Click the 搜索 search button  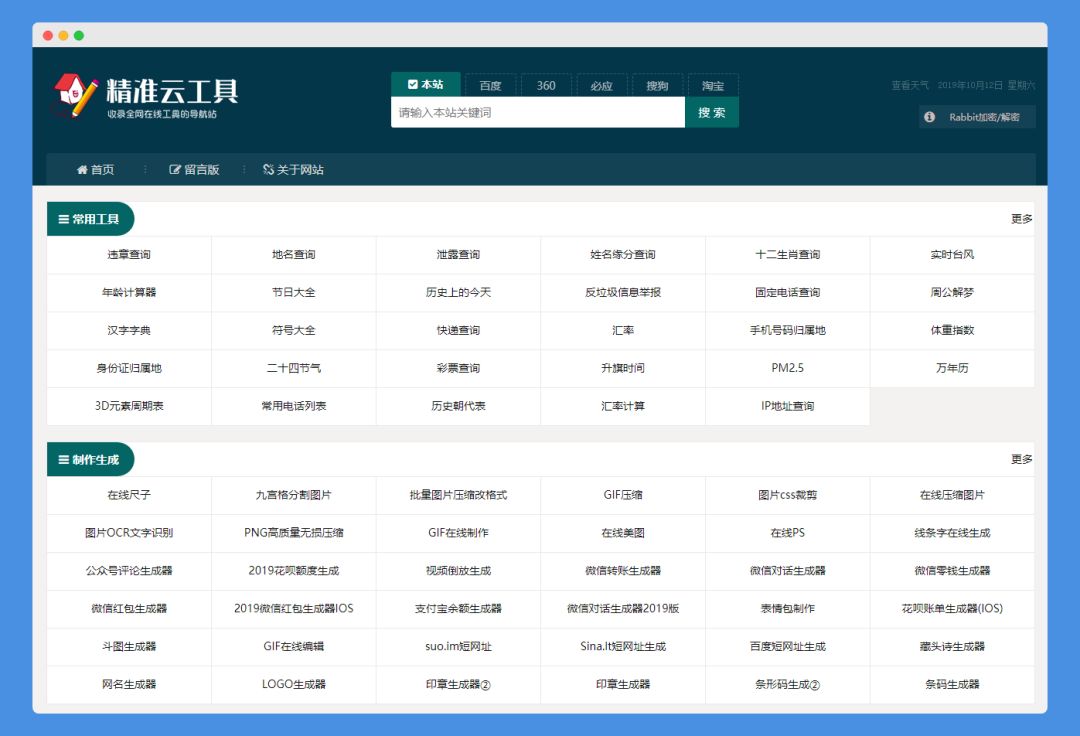[x=712, y=112]
